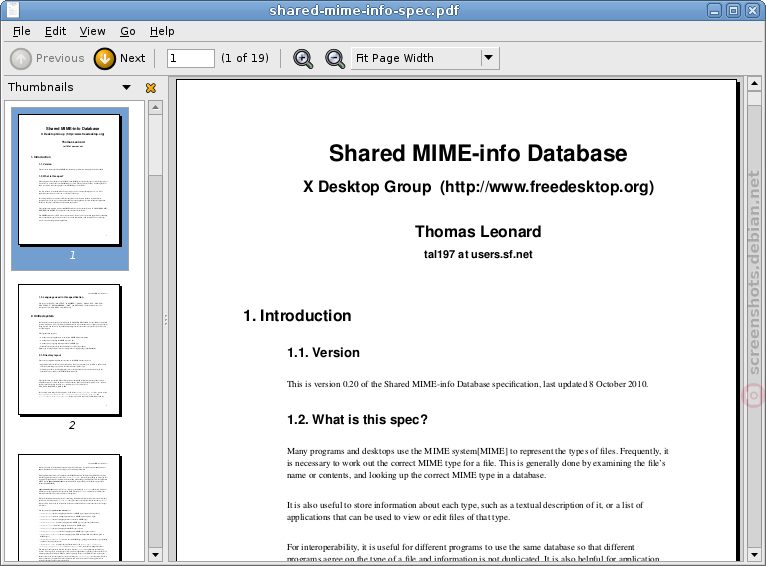Close the window via title bar X
This screenshot has height=566, width=766.
click(x=752, y=10)
